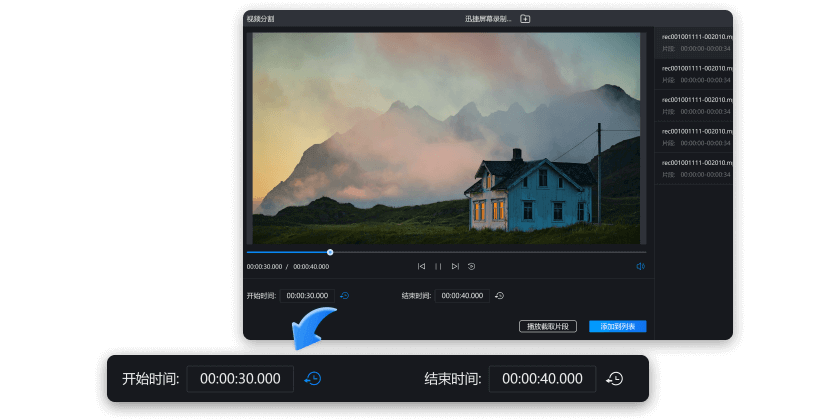Click the blue house video preview

[x=443, y=138]
